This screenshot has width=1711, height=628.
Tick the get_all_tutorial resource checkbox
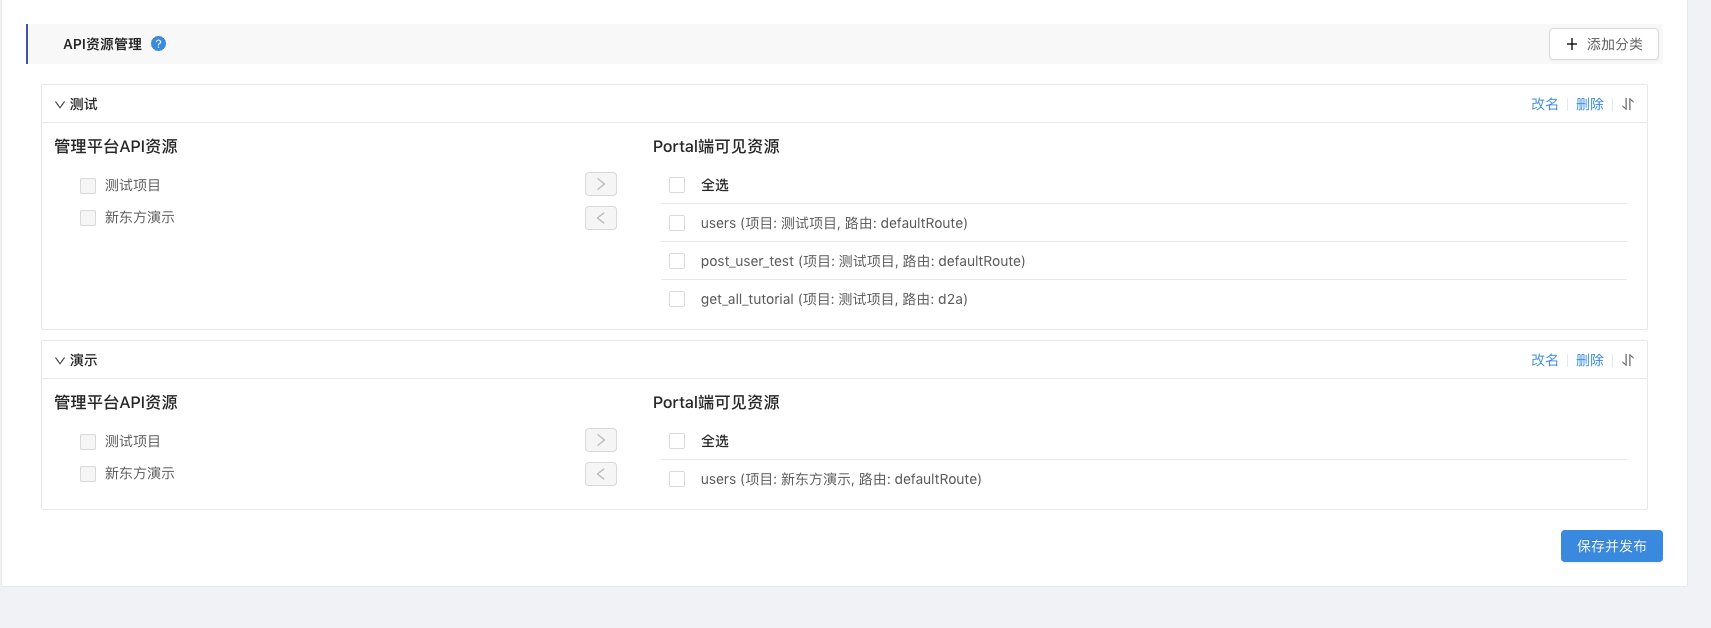[677, 299]
